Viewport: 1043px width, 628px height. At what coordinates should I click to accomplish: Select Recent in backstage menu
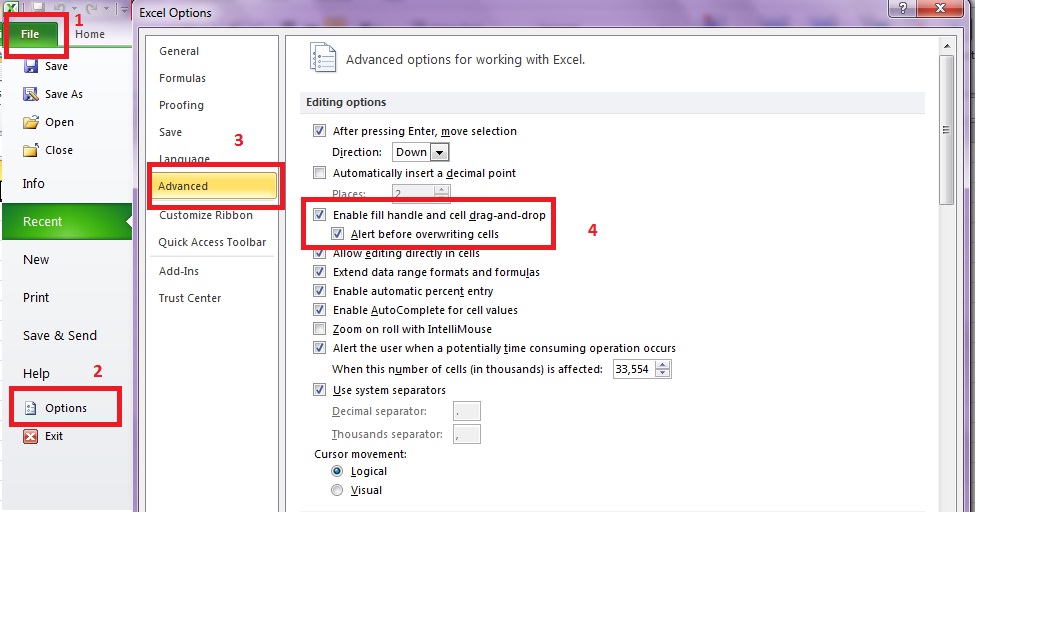(x=67, y=222)
